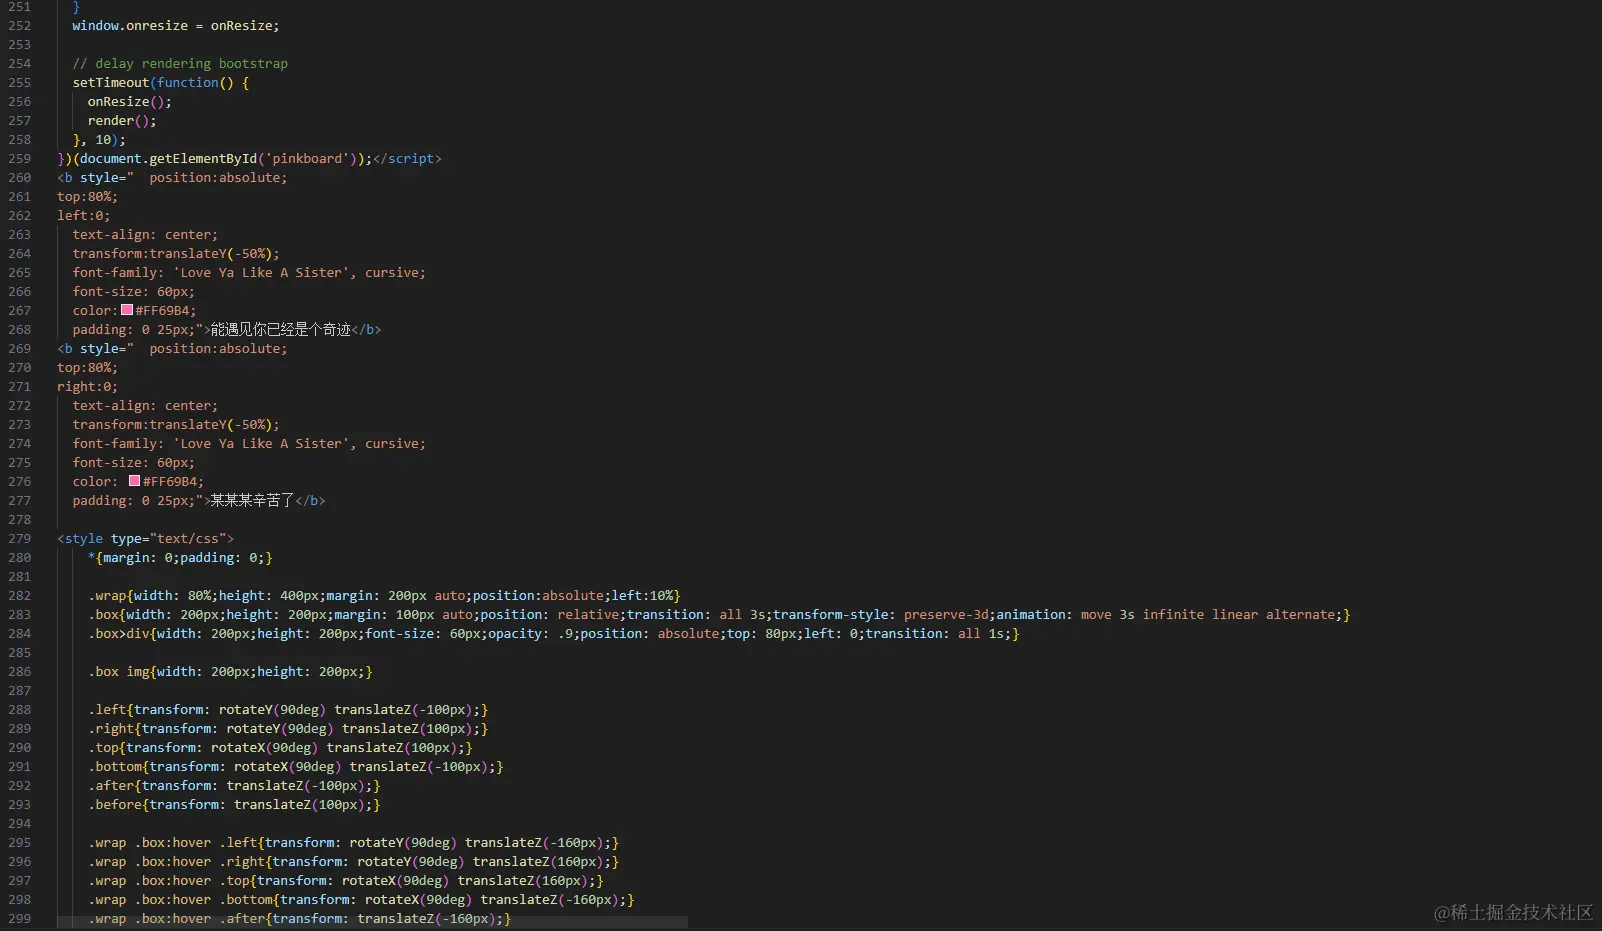This screenshot has width=1602, height=931.
Task: Click line number 279 in the gutter
Action: click(20, 539)
